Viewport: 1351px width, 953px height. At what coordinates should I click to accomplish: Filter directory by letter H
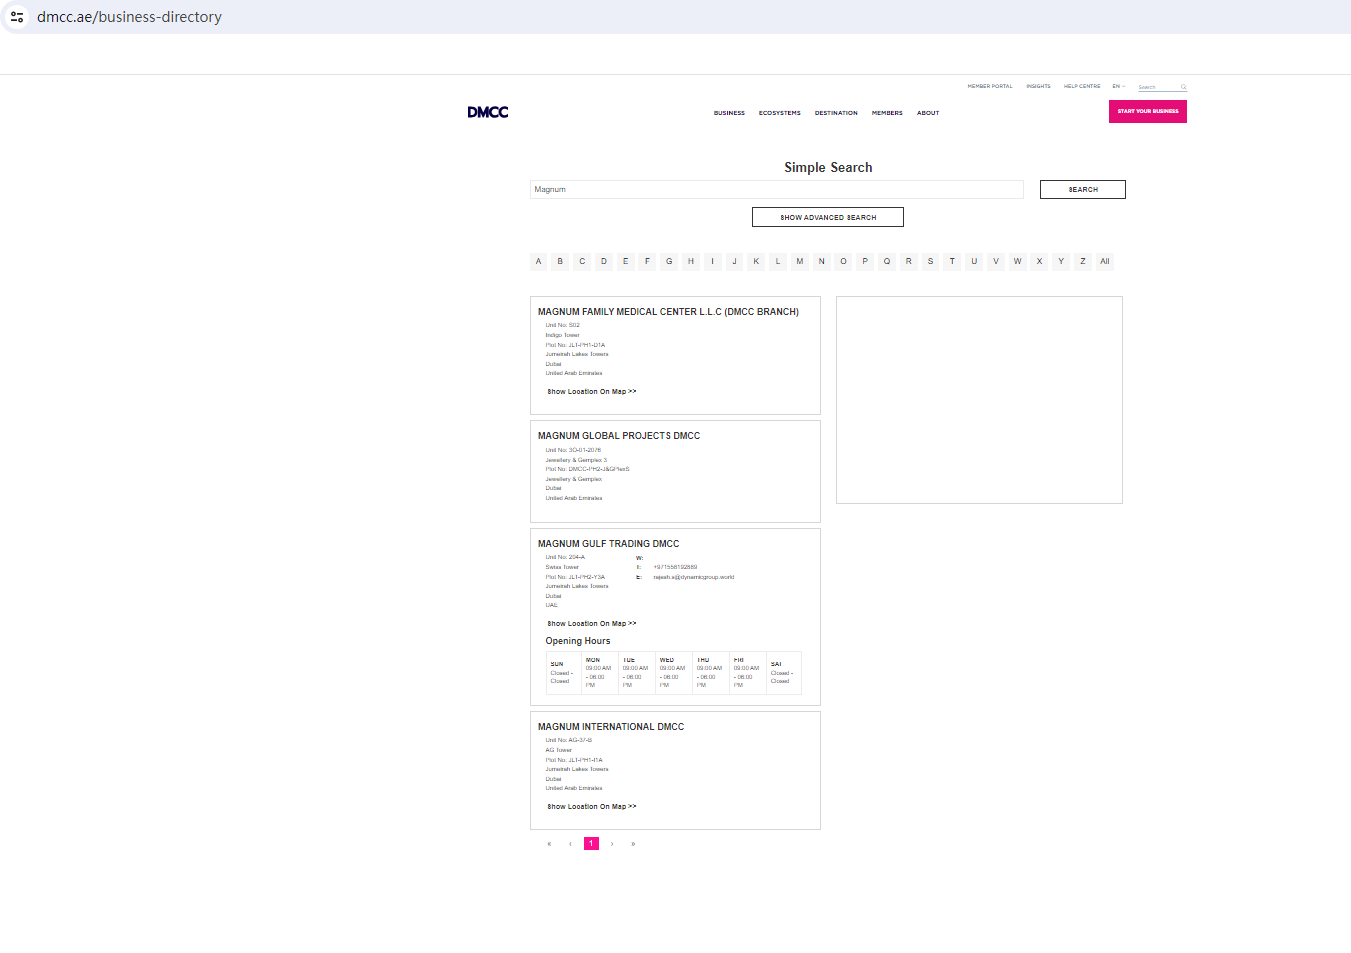tap(691, 262)
